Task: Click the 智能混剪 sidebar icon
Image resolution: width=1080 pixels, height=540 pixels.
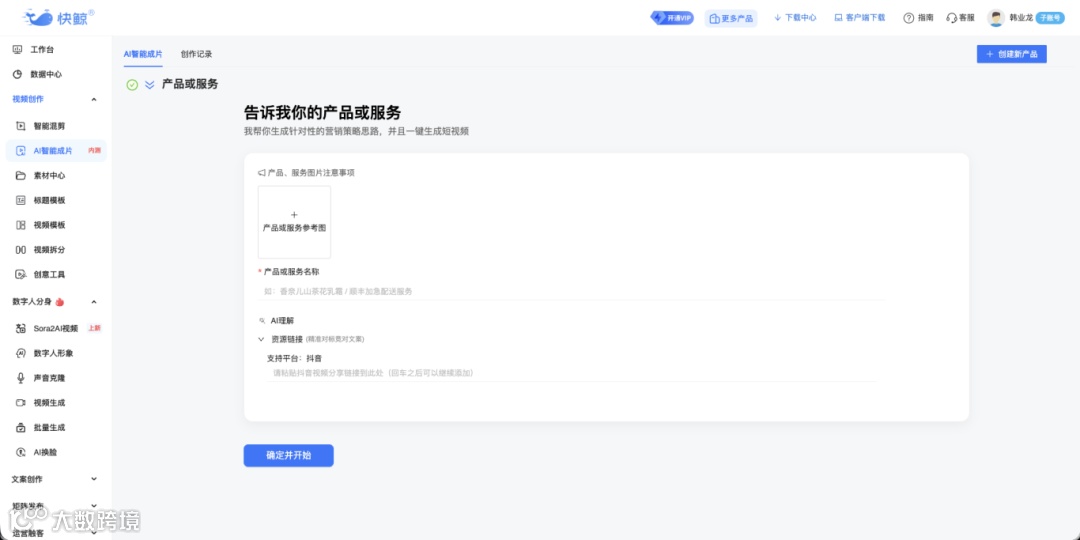Action: (21, 126)
